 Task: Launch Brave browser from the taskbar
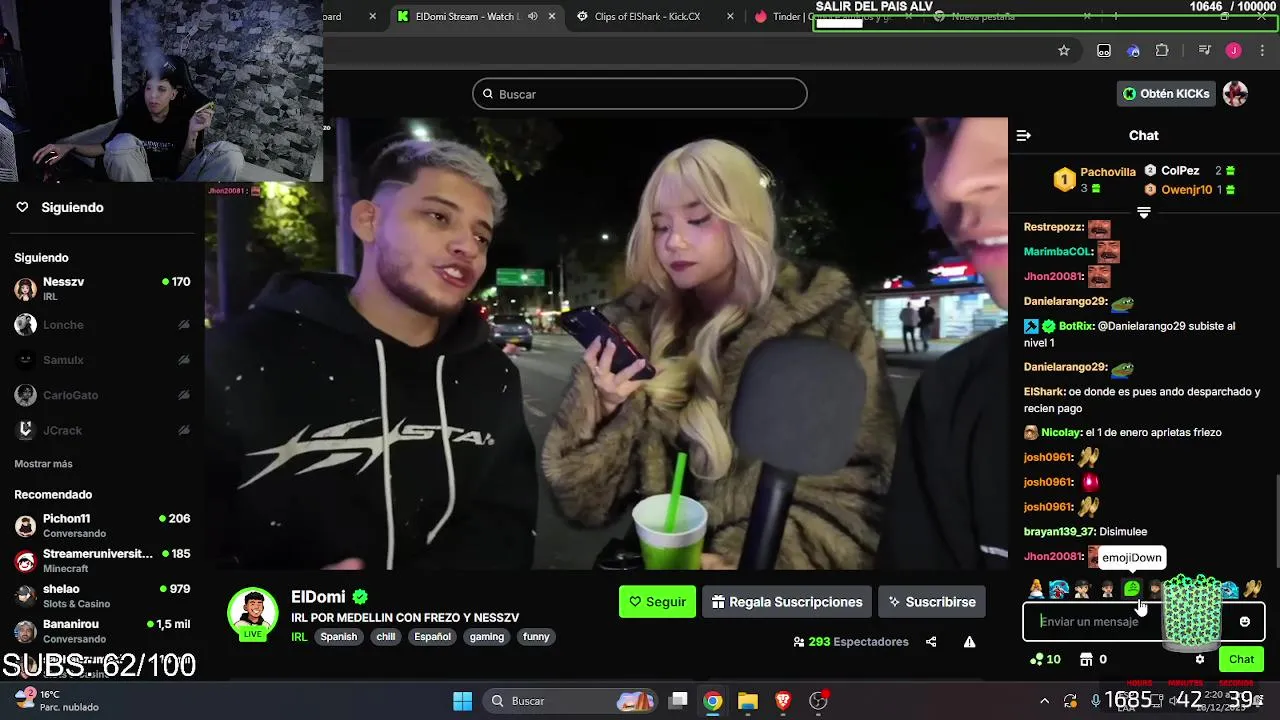click(783, 701)
